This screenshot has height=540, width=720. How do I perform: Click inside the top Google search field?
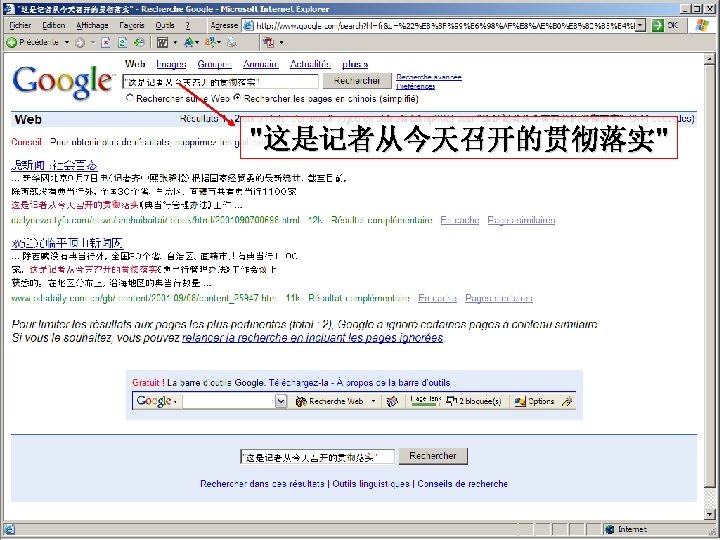coord(220,82)
